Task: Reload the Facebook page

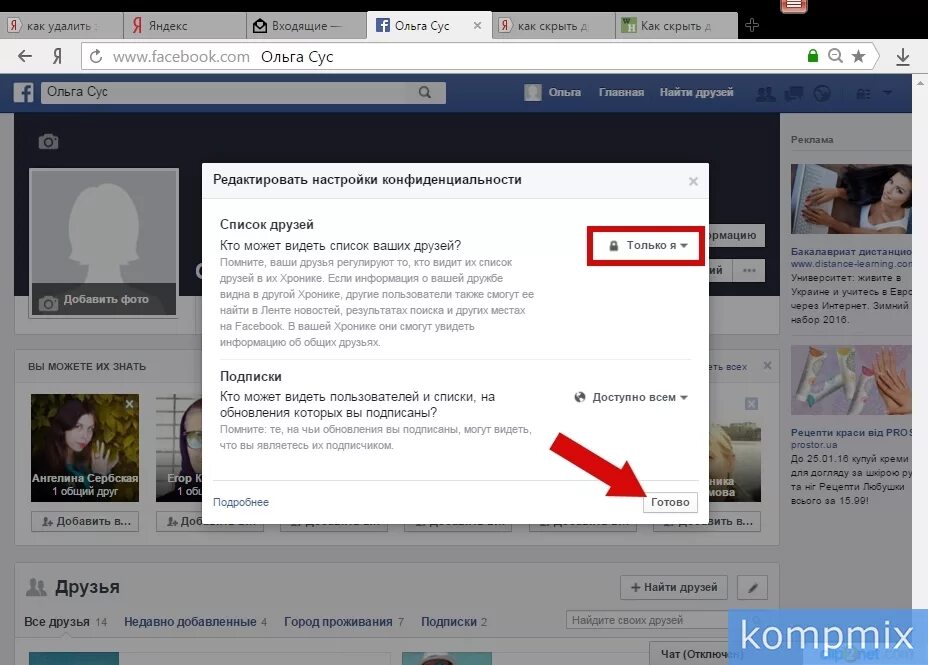Action: 96,56
